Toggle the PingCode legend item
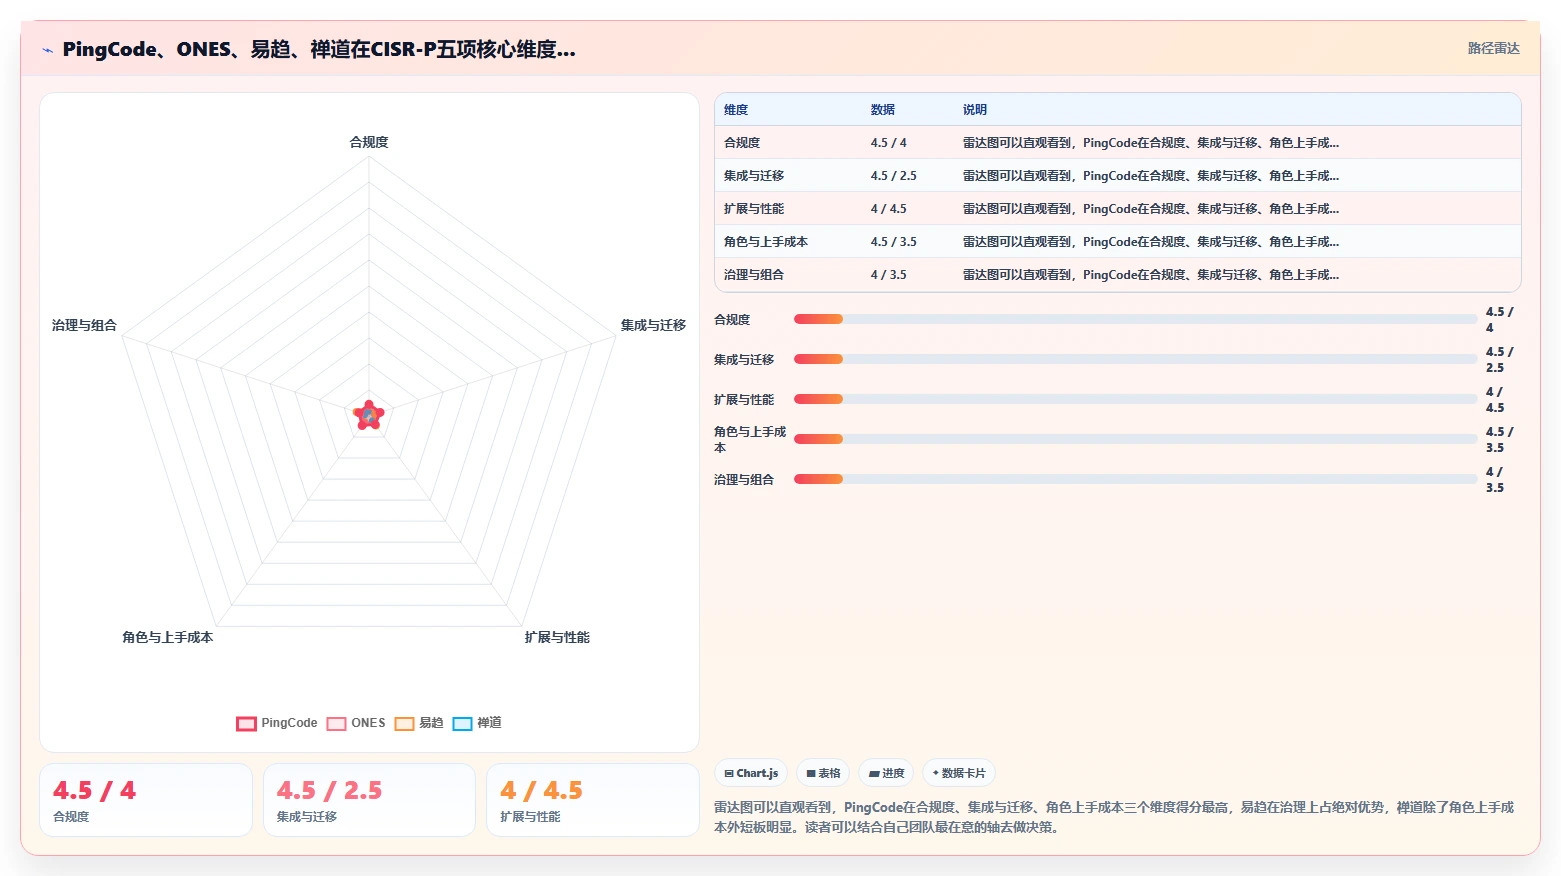 277,723
